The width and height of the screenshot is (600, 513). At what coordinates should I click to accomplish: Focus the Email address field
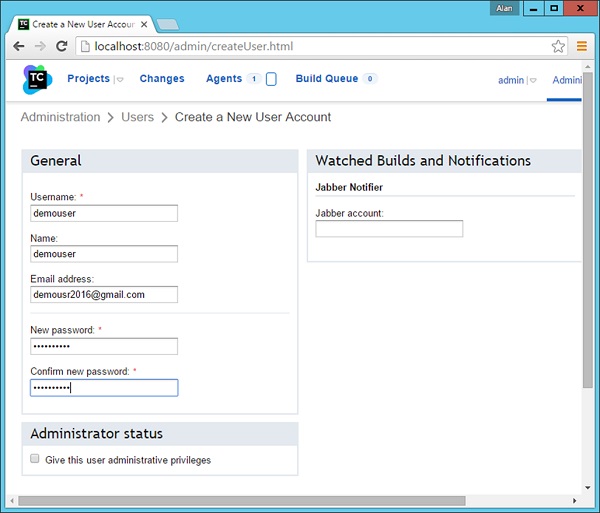point(104,295)
